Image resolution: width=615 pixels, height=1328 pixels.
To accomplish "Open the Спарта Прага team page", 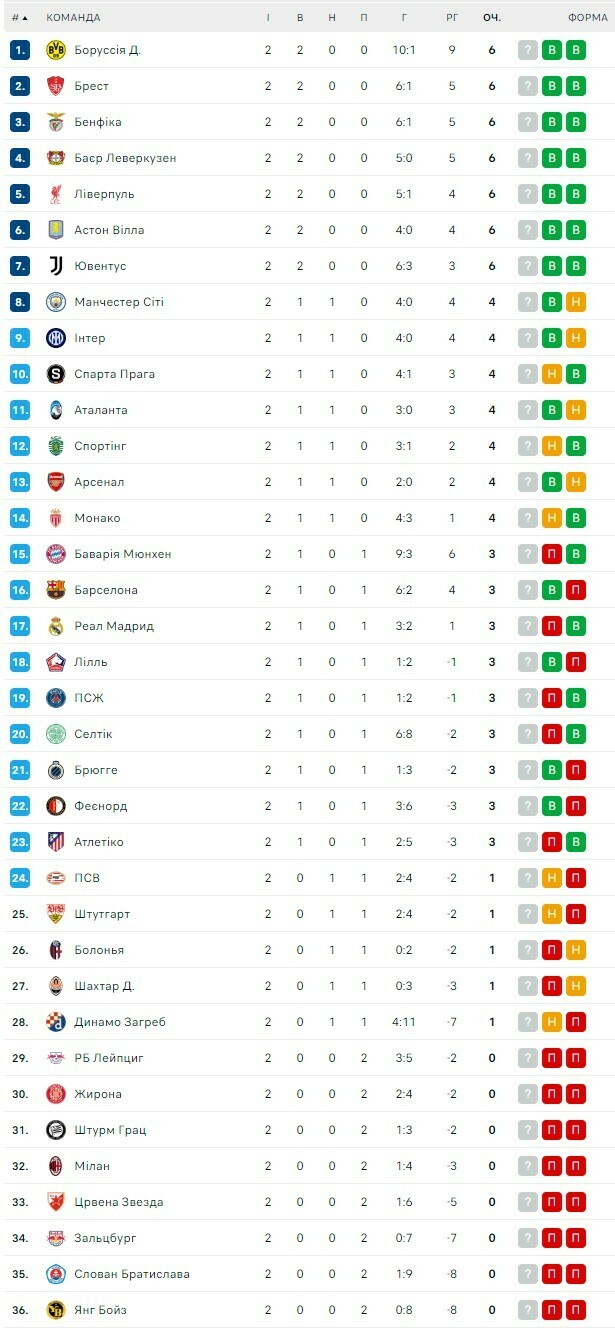I will (114, 374).
